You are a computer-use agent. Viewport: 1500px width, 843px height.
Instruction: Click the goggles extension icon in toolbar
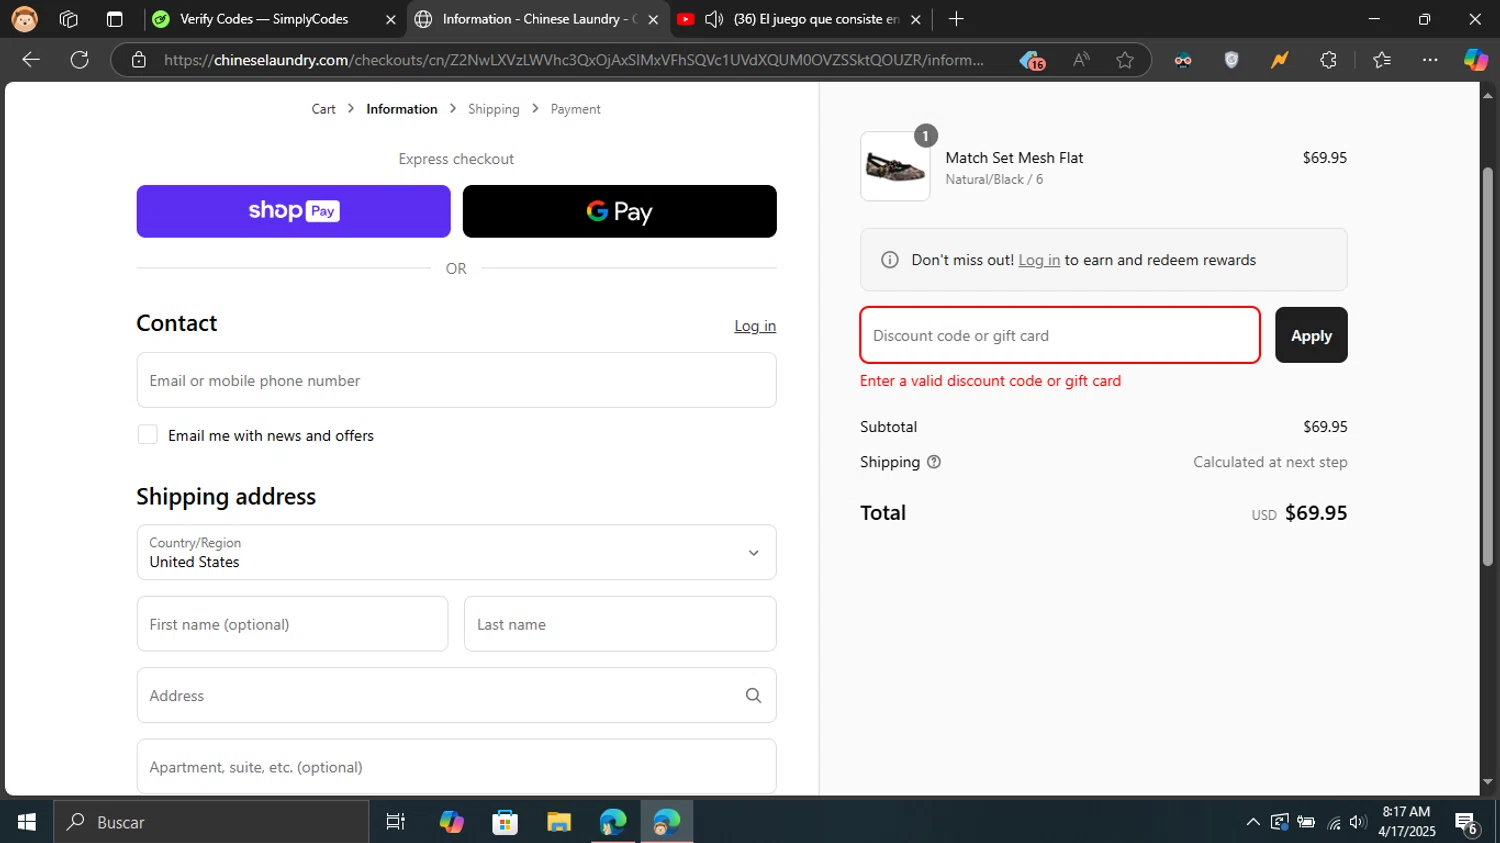point(1183,60)
